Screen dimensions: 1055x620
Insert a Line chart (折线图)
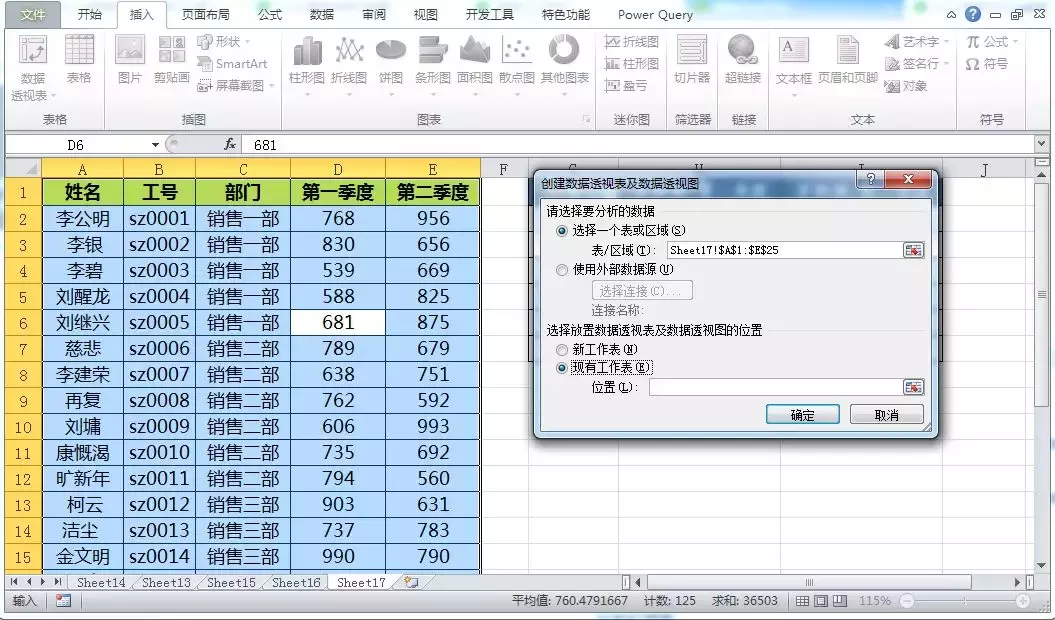coord(349,66)
